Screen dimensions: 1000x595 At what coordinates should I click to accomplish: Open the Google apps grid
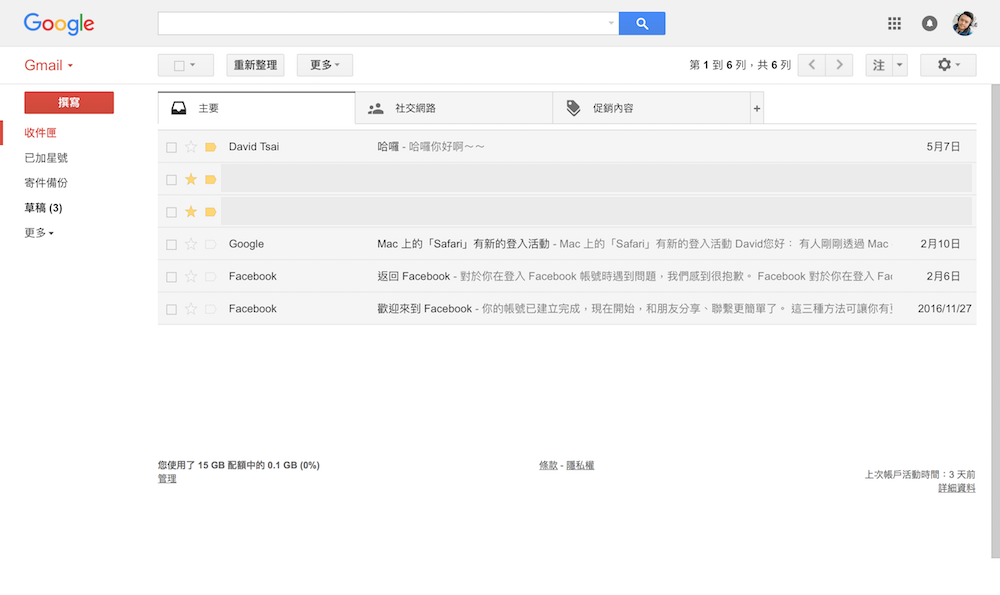click(895, 23)
